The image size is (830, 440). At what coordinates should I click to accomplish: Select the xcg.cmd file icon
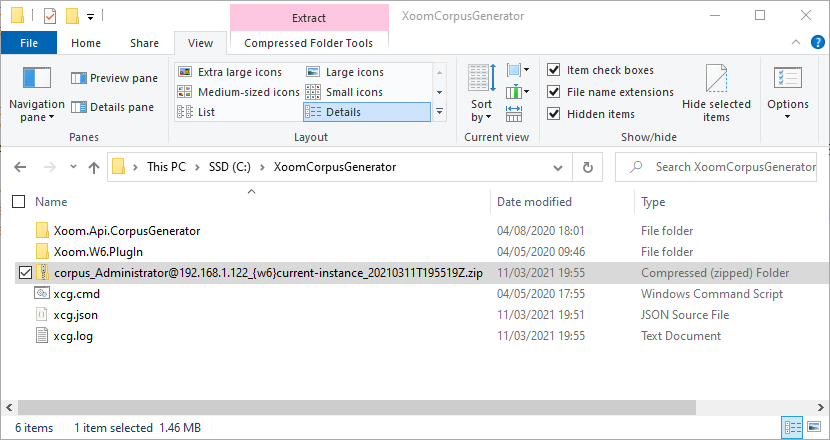click(x=42, y=293)
